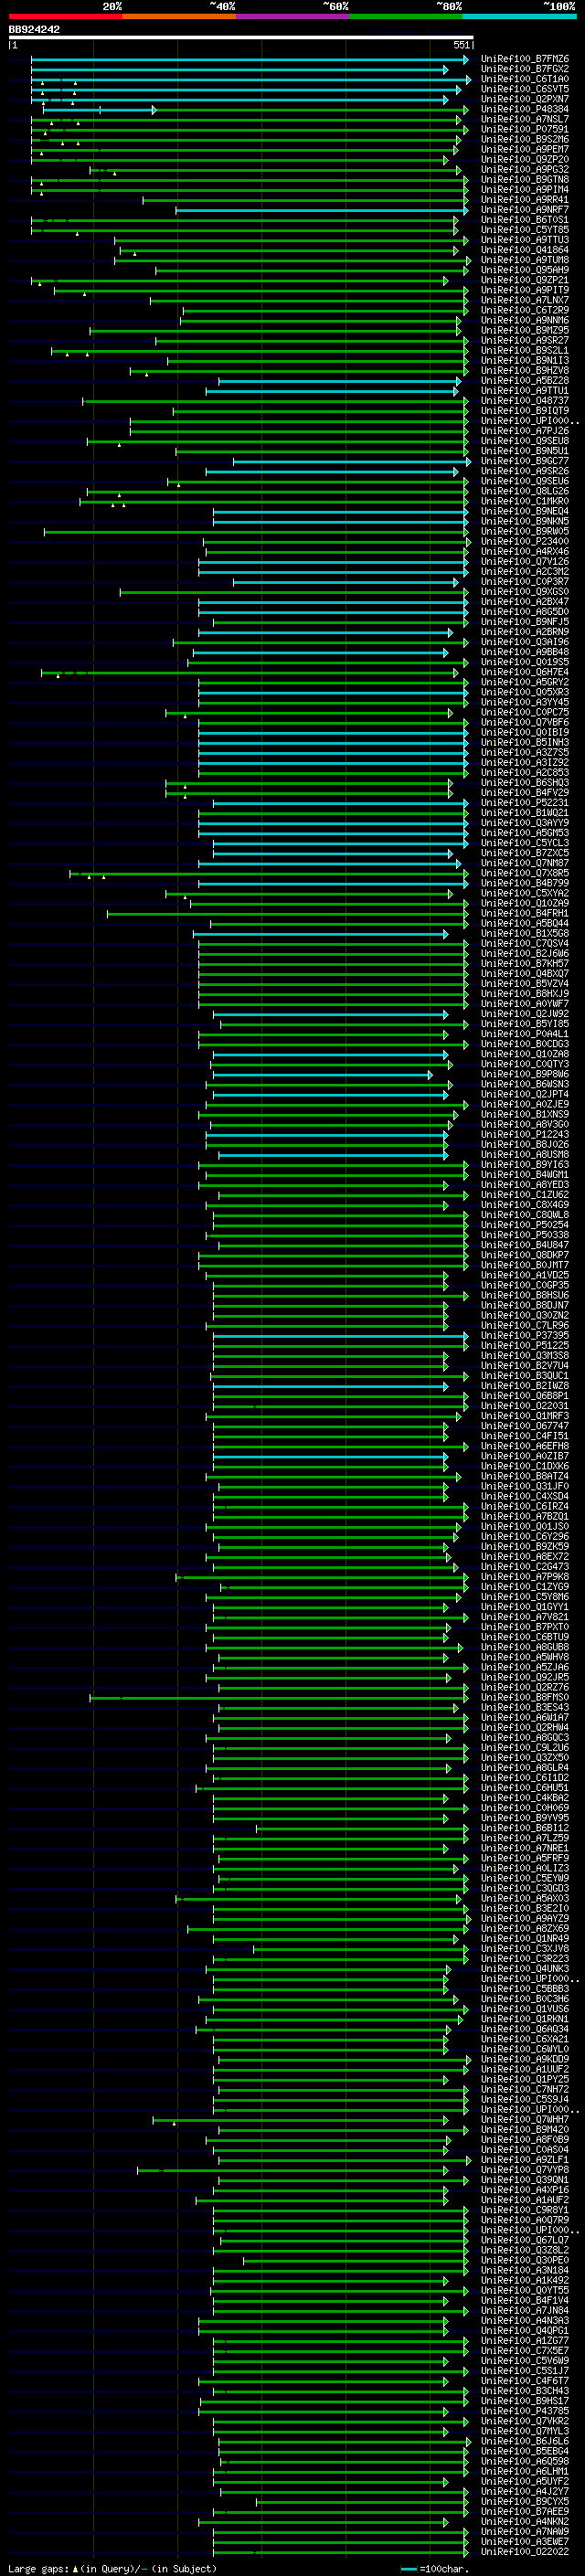The width and height of the screenshot is (585, 2576).
Task: Select label UniRef100_P43785
Action: (x=525, y=2411)
